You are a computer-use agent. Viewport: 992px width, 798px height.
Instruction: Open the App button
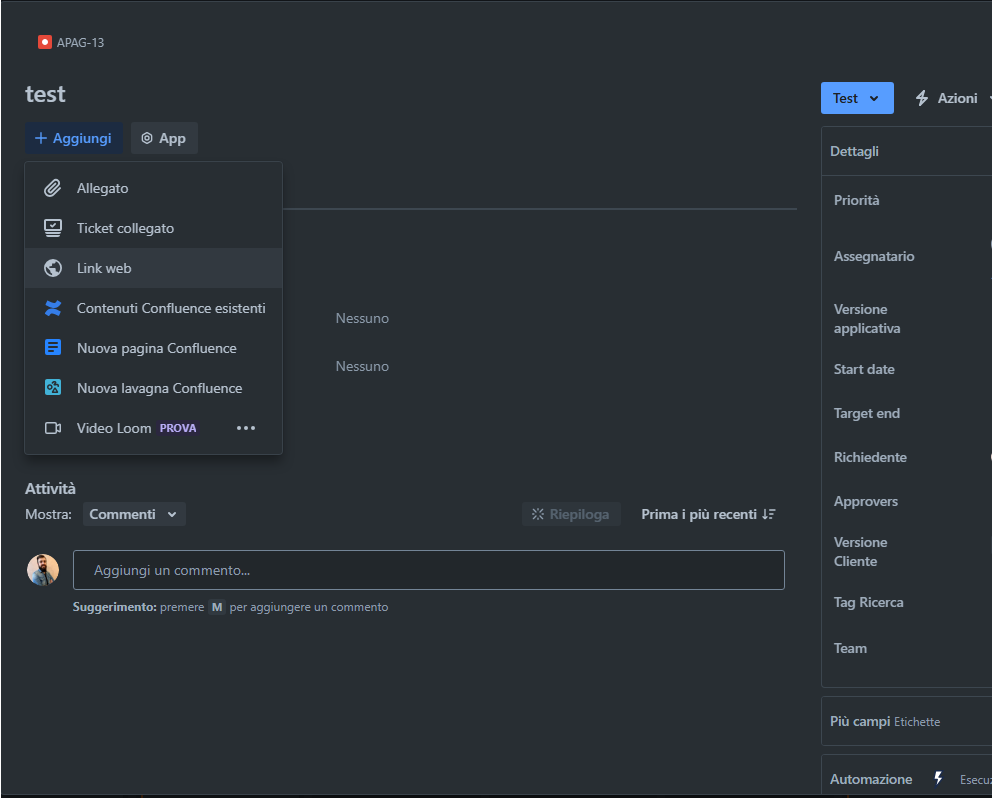click(x=164, y=138)
